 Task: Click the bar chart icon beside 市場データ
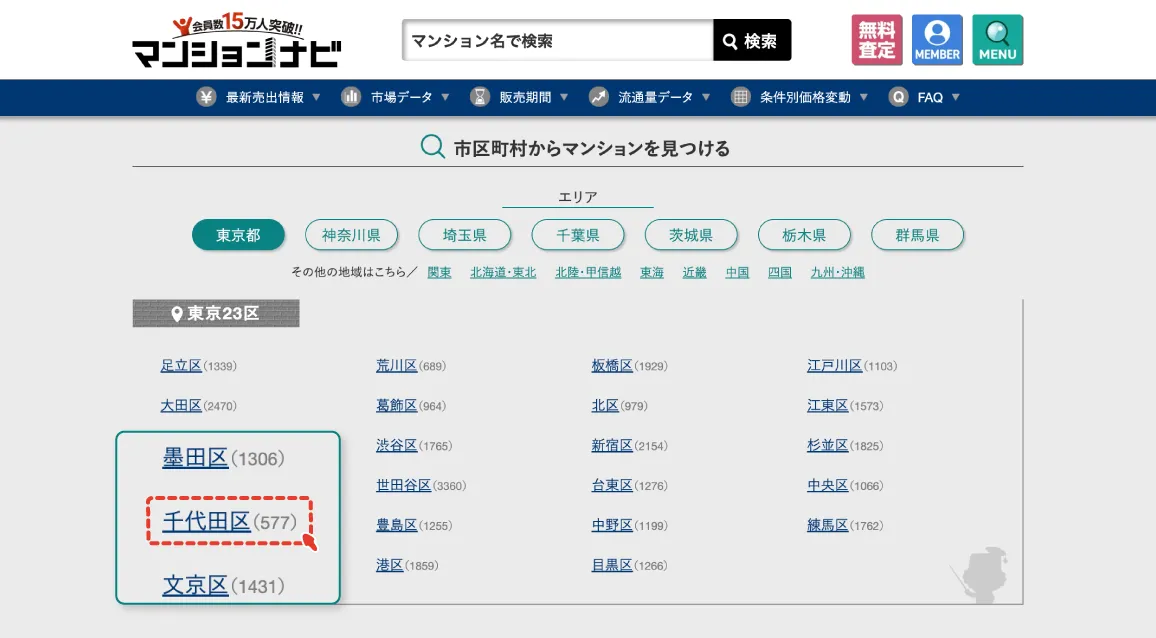(x=351, y=97)
